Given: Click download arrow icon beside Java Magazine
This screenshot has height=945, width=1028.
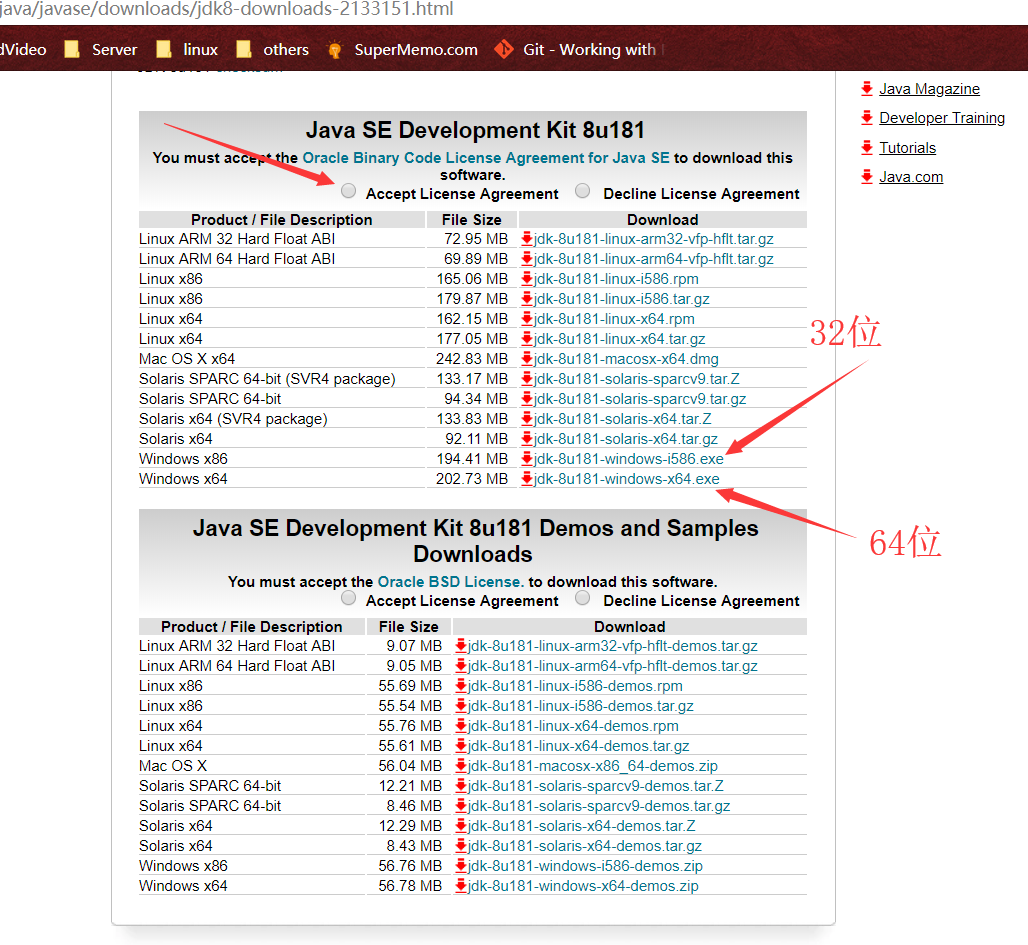Looking at the screenshot, I should click(867, 88).
